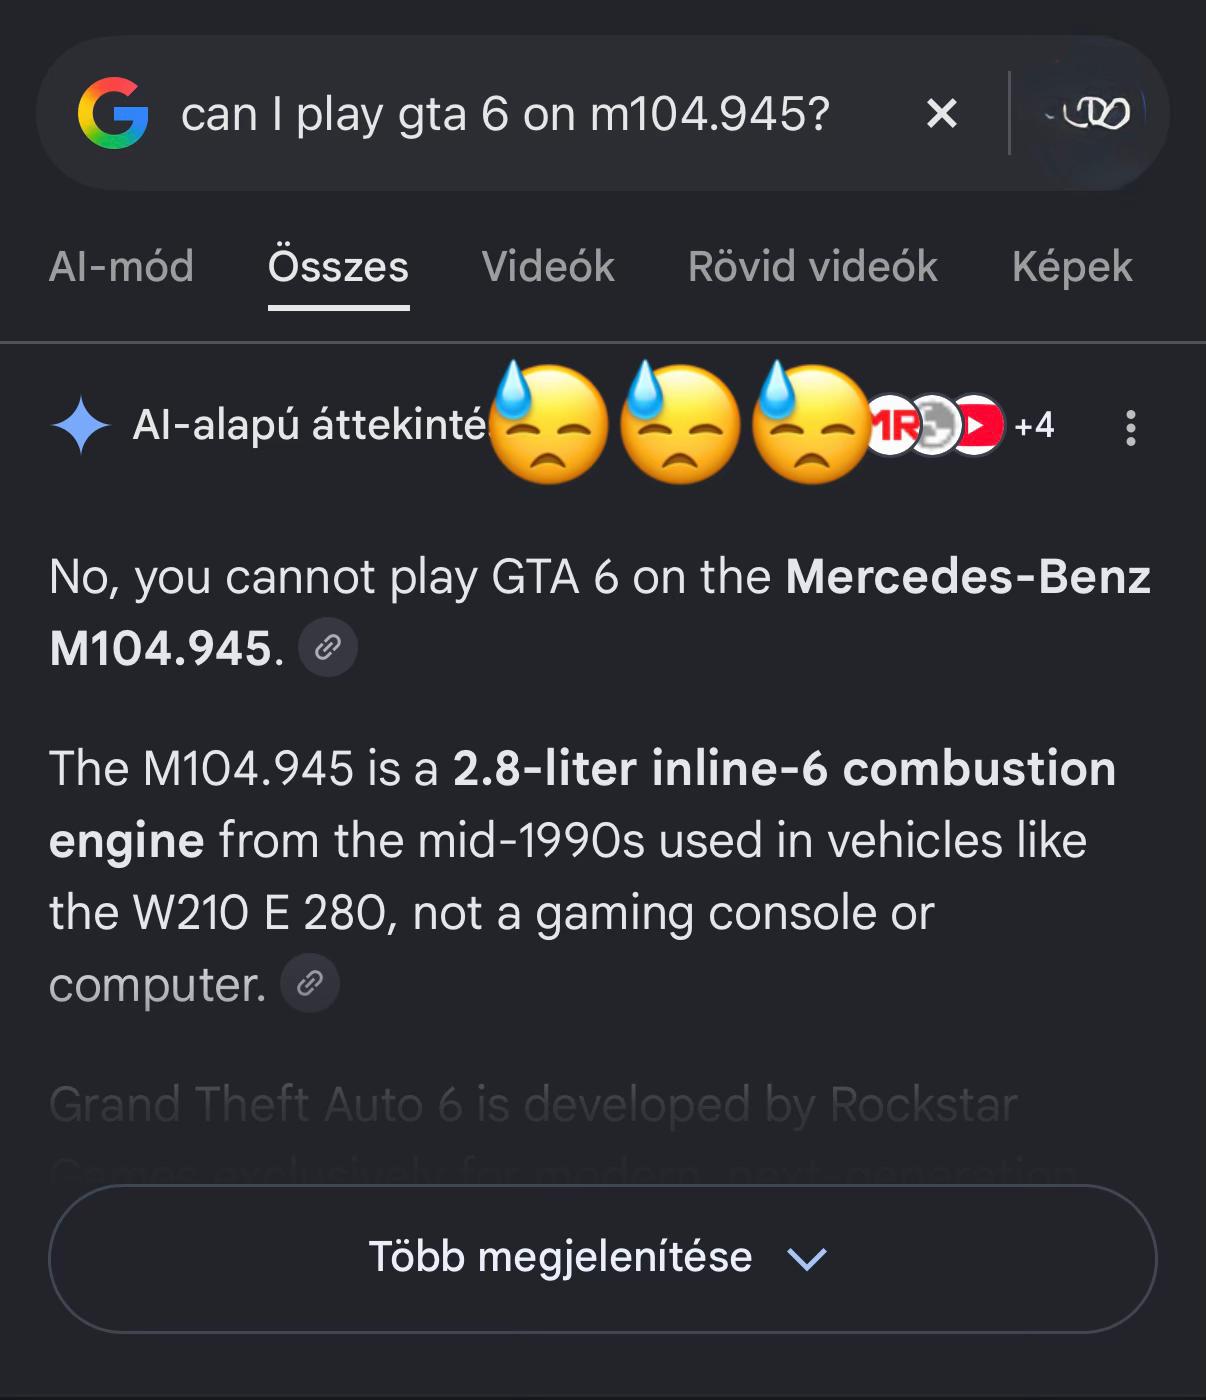Screen dimensions: 1206x1400
Task: Tap the Google G logo
Action: 113,113
